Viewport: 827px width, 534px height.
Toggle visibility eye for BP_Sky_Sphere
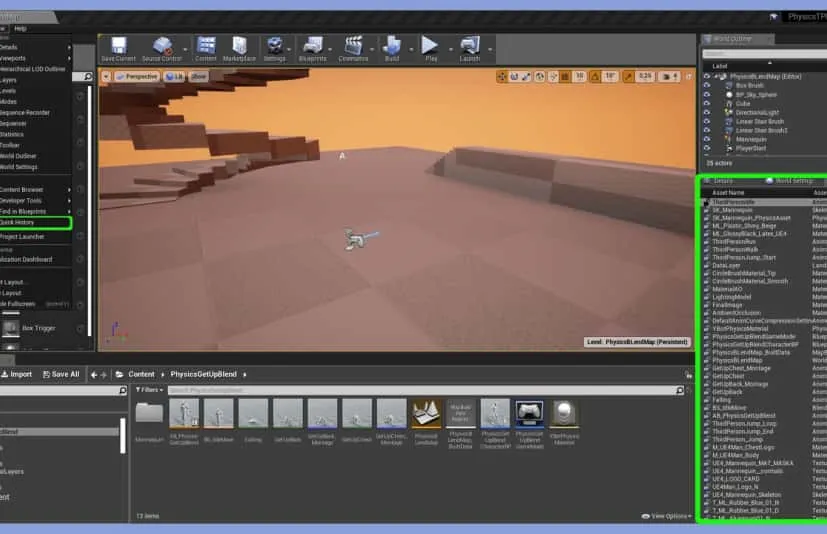pyautogui.click(x=707, y=94)
